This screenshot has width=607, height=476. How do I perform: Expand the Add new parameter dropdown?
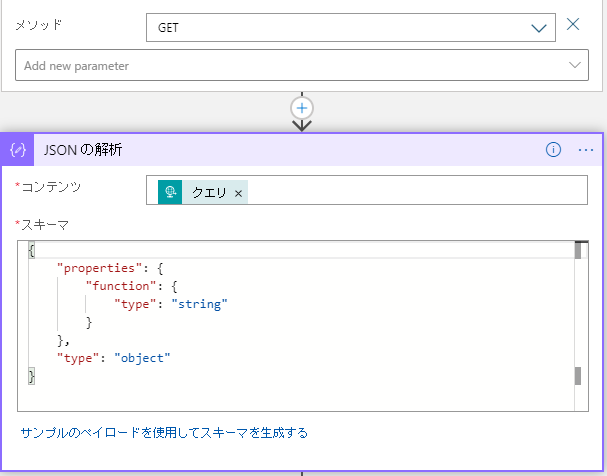pyautogui.click(x=302, y=65)
